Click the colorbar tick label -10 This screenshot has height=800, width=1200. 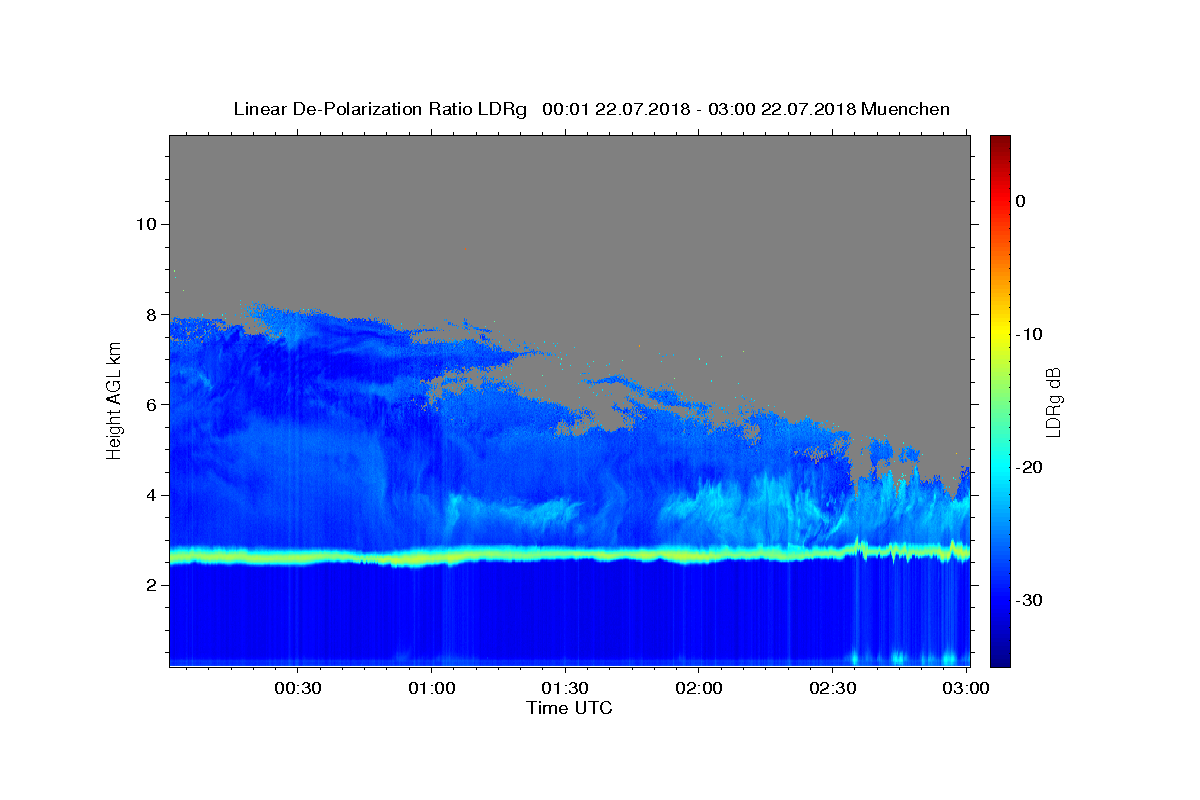tap(1030, 334)
